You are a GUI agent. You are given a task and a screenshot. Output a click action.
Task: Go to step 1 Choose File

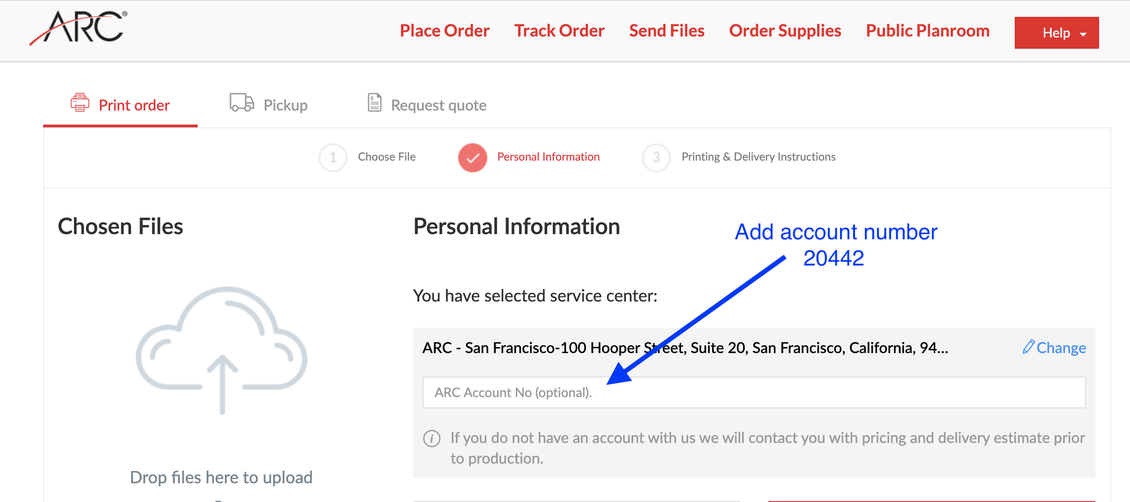pos(368,157)
